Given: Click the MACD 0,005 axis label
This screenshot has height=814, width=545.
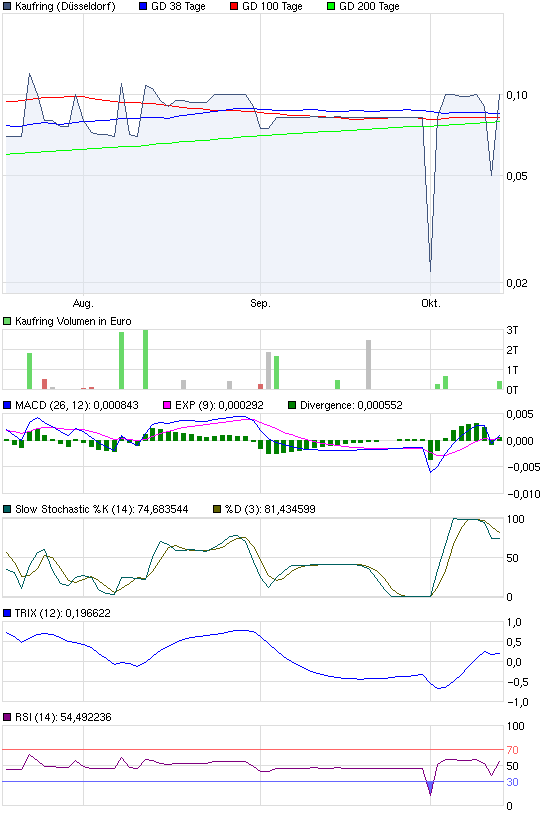Looking at the screenshot, I should [x=520, y=414].
